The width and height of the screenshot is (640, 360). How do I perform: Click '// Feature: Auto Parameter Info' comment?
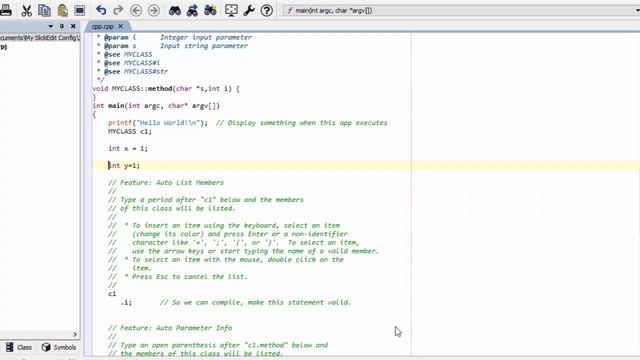tap(170, 328)
